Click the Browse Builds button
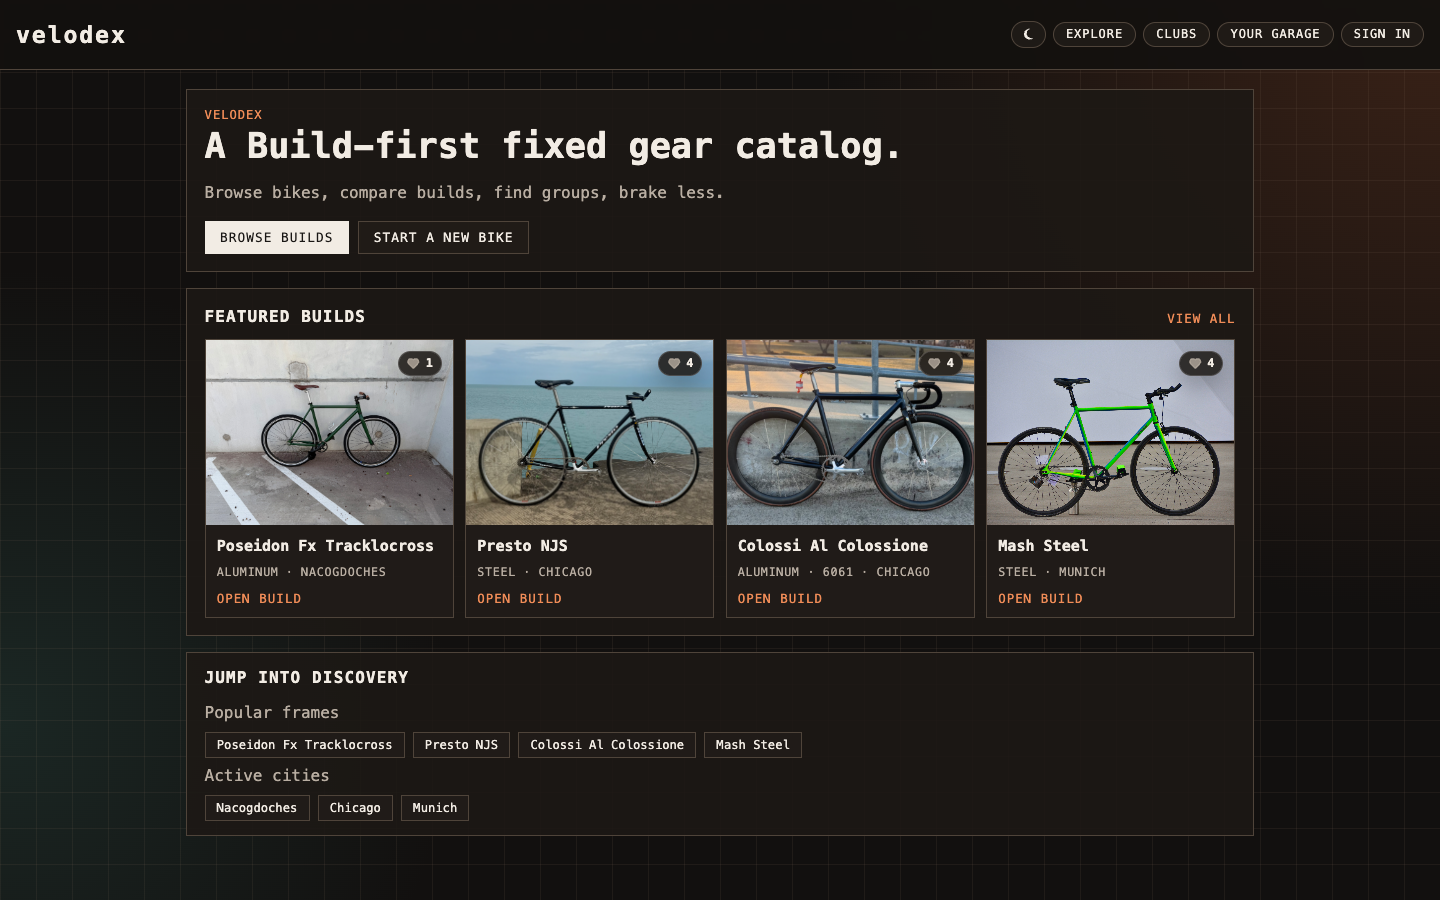Image resolution: width=1440 pixels, height=900 pixels. click(277, 237)
